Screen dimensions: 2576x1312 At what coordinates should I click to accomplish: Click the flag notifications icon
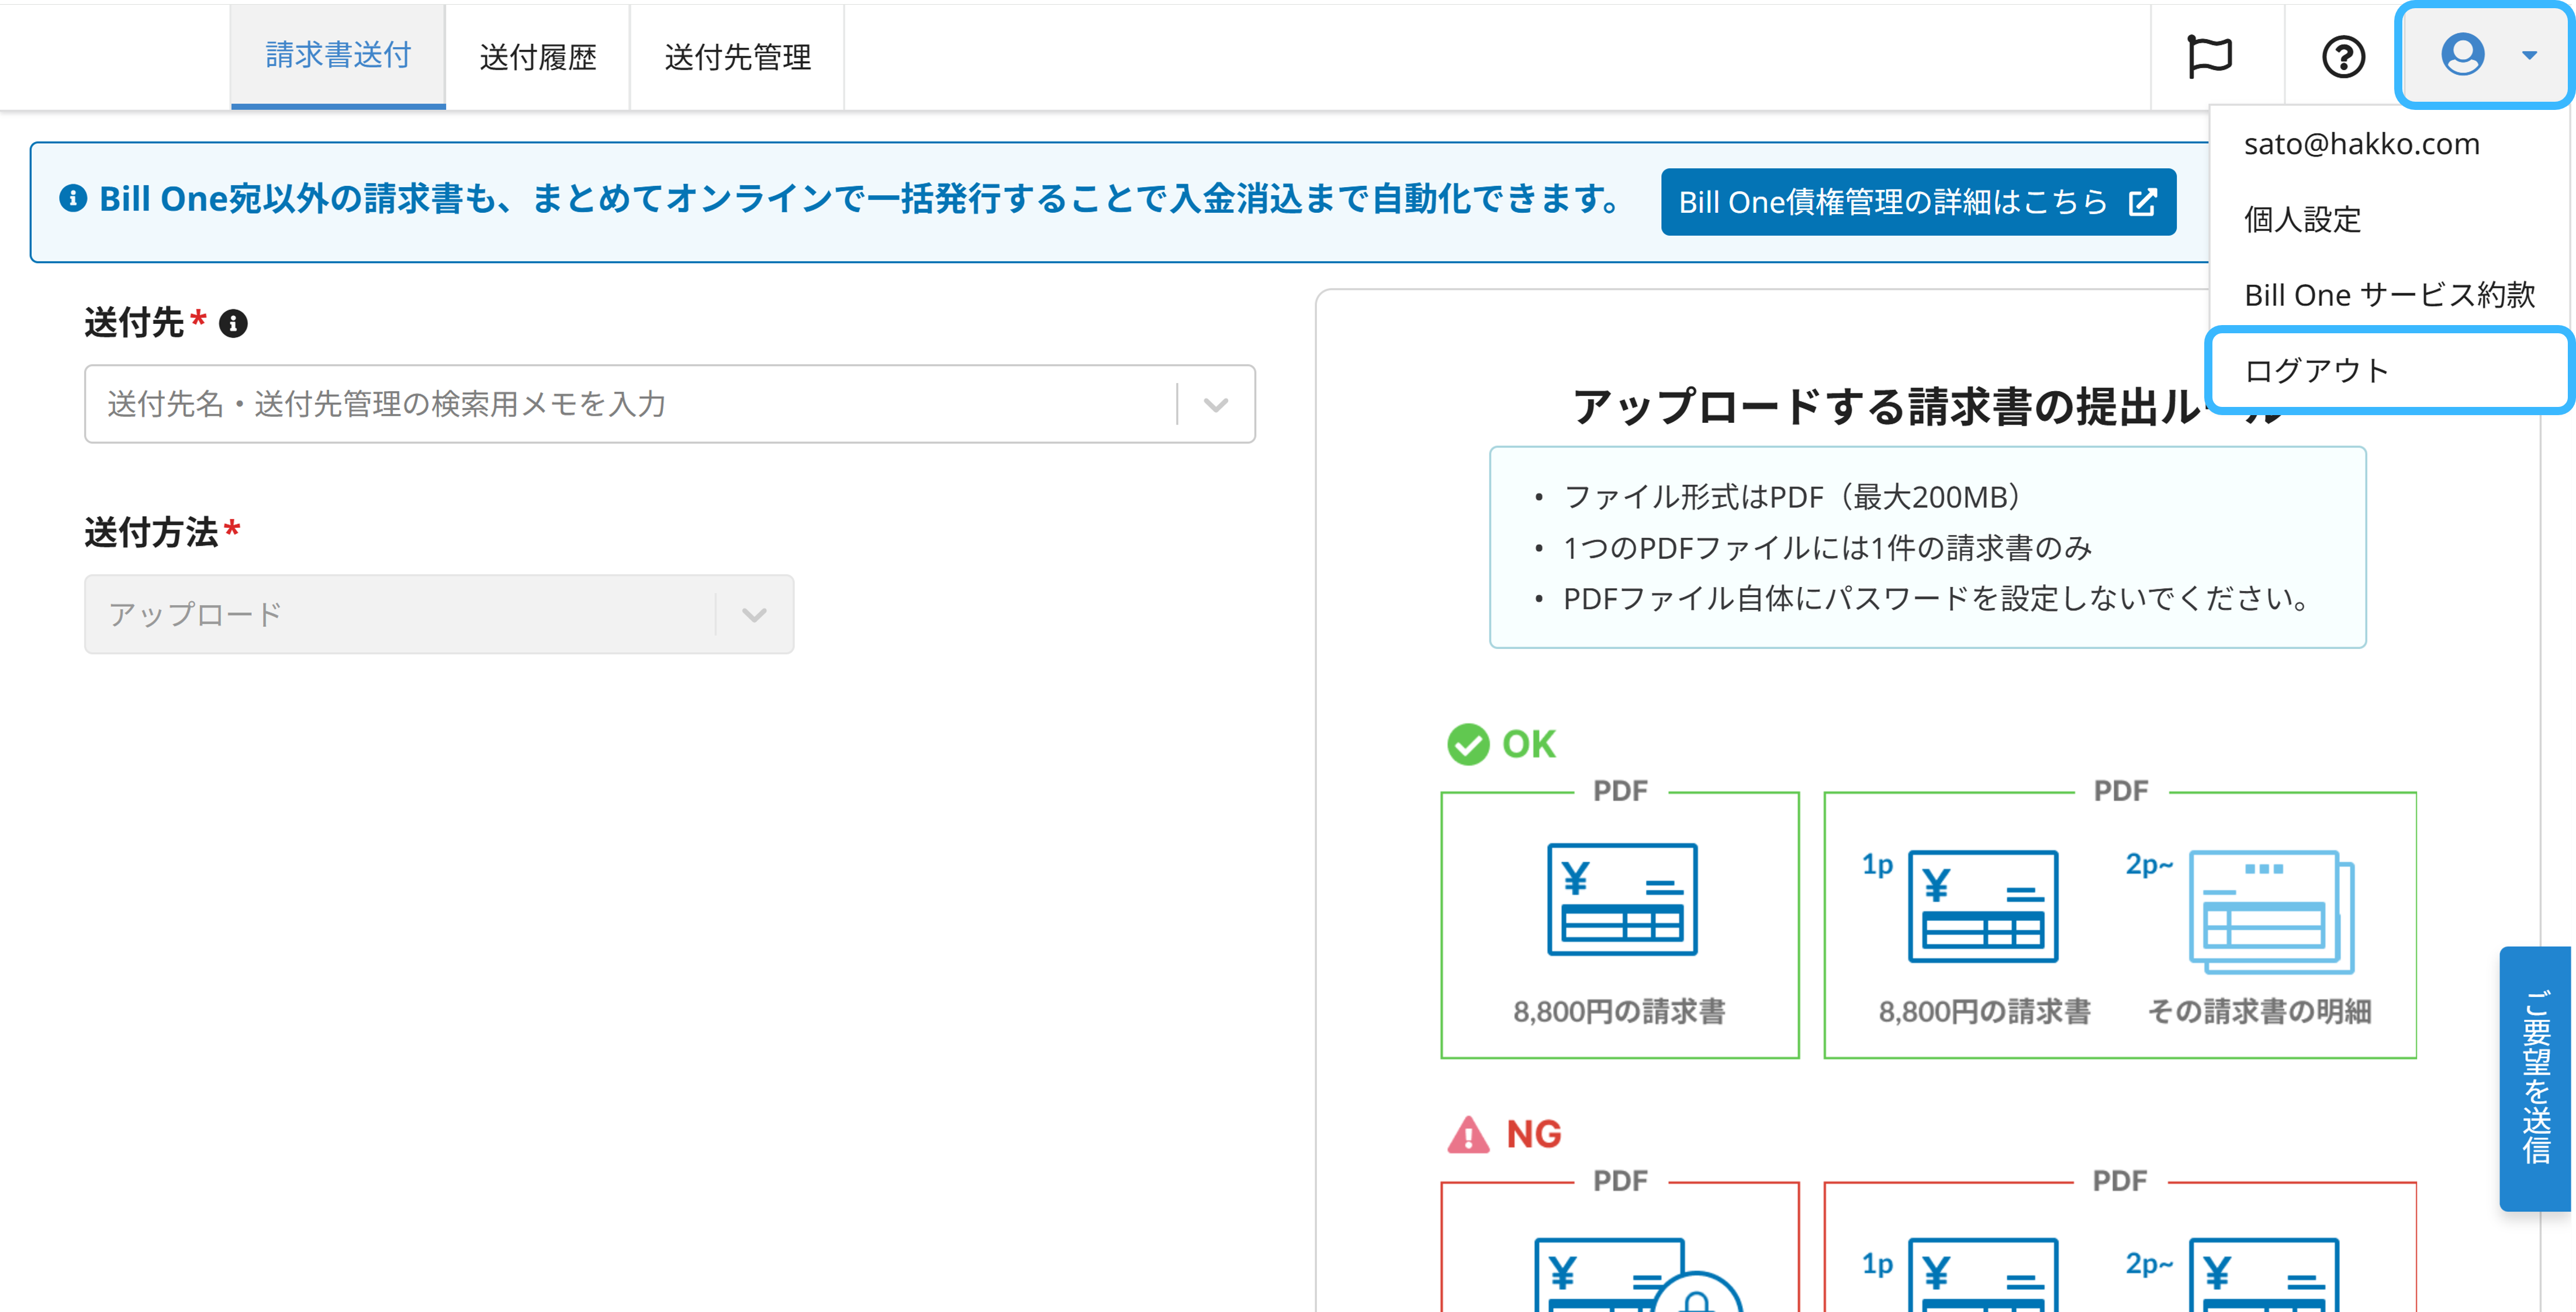click(x=2209, y=56)
